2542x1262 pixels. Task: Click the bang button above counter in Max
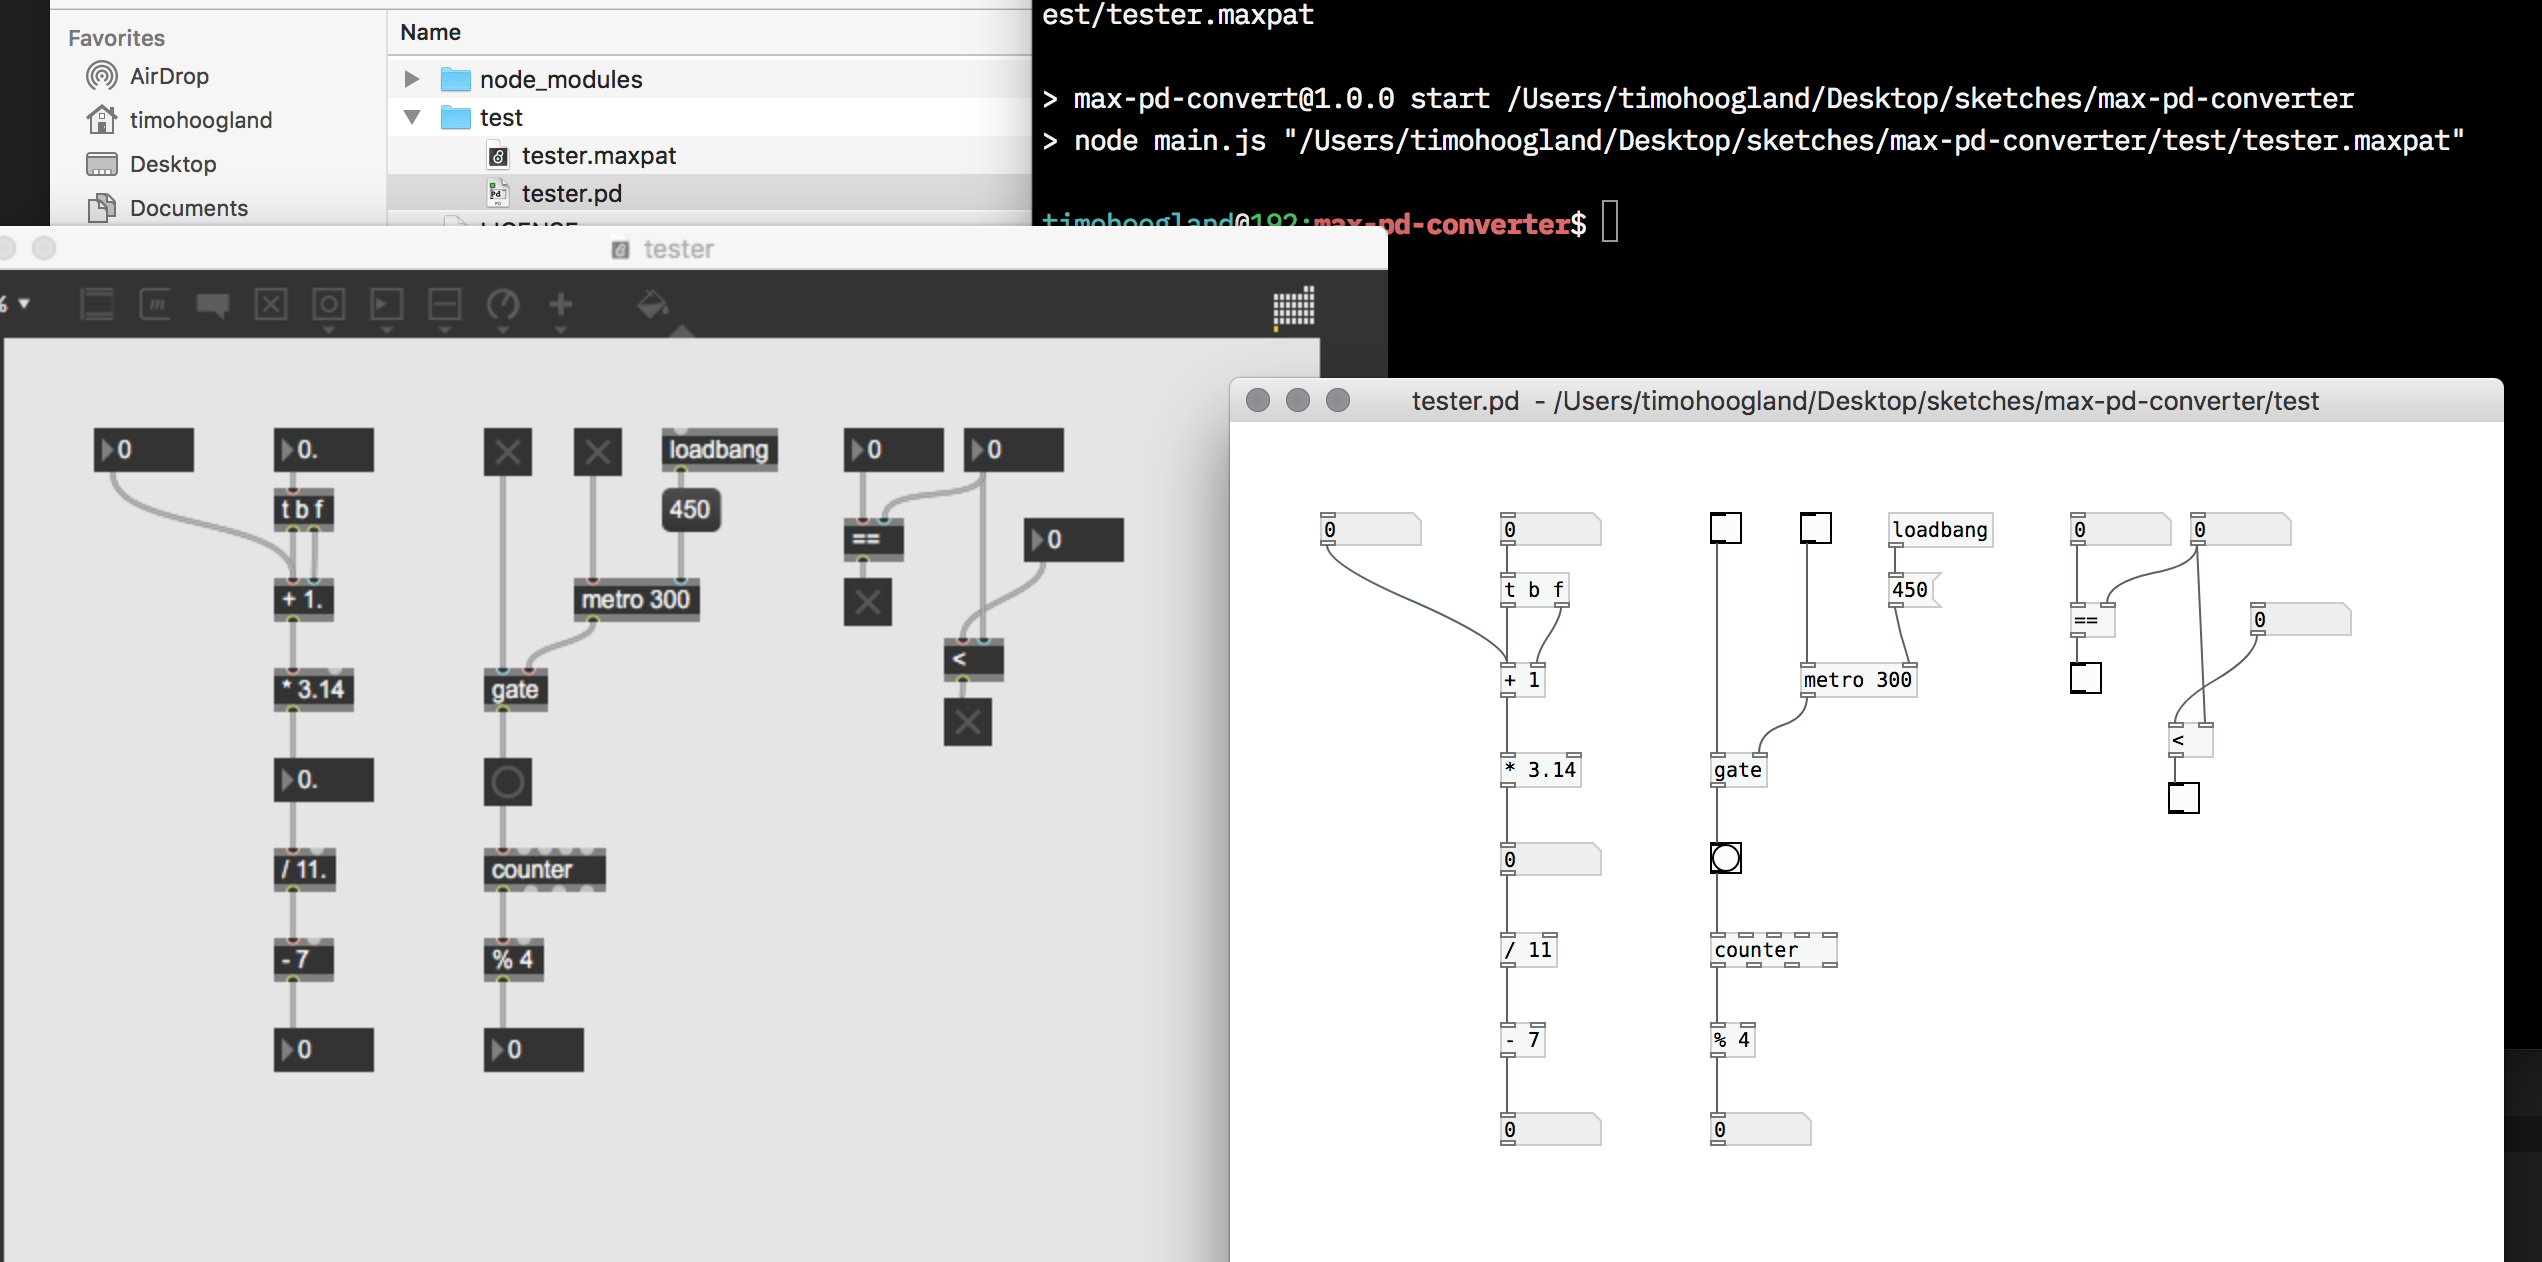point(507,782)
